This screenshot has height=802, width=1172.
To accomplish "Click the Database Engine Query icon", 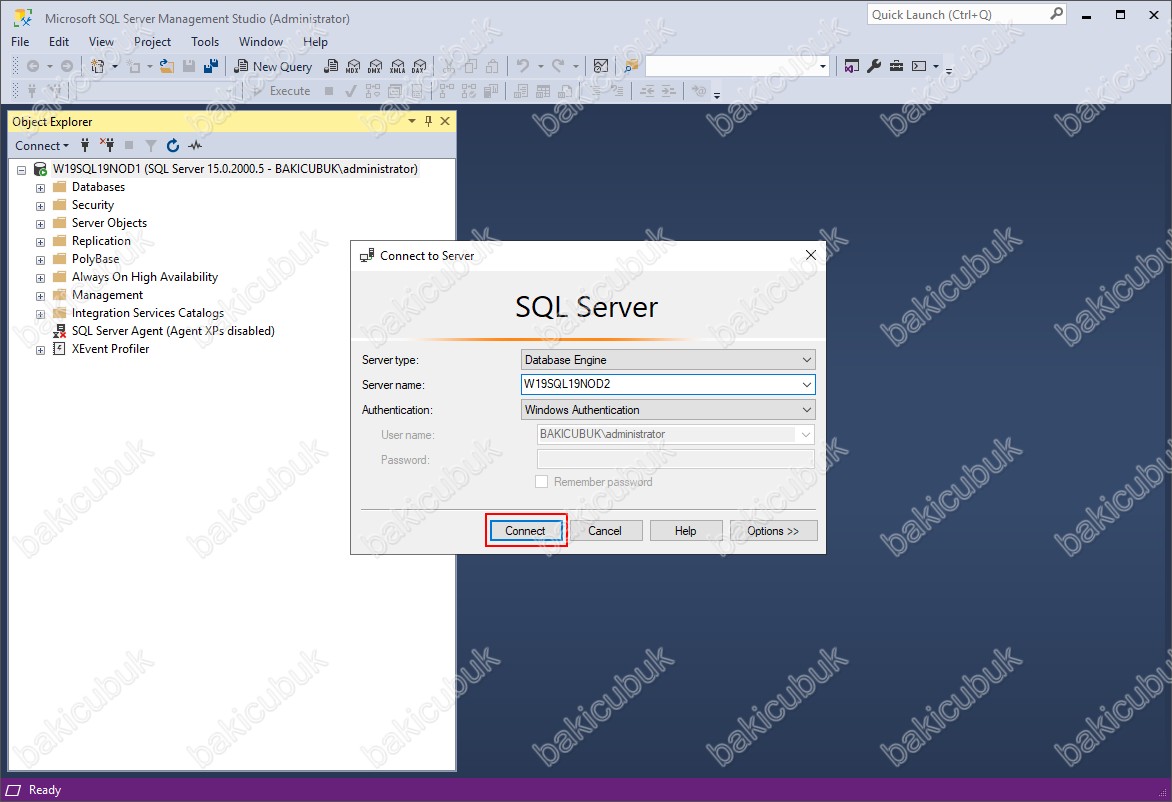I will click(x=331, y=67).
